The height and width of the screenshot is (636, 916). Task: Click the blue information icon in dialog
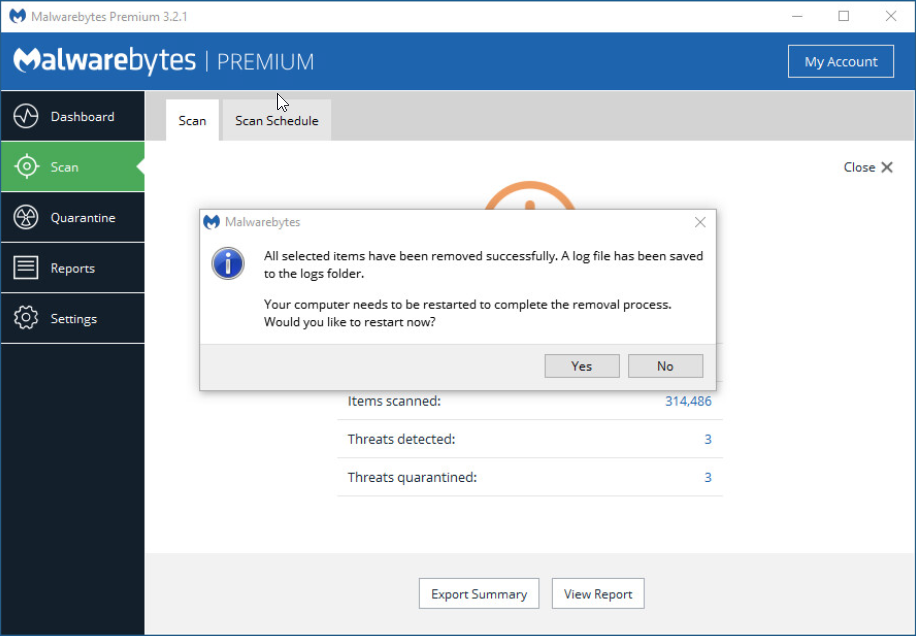point(228,263)
